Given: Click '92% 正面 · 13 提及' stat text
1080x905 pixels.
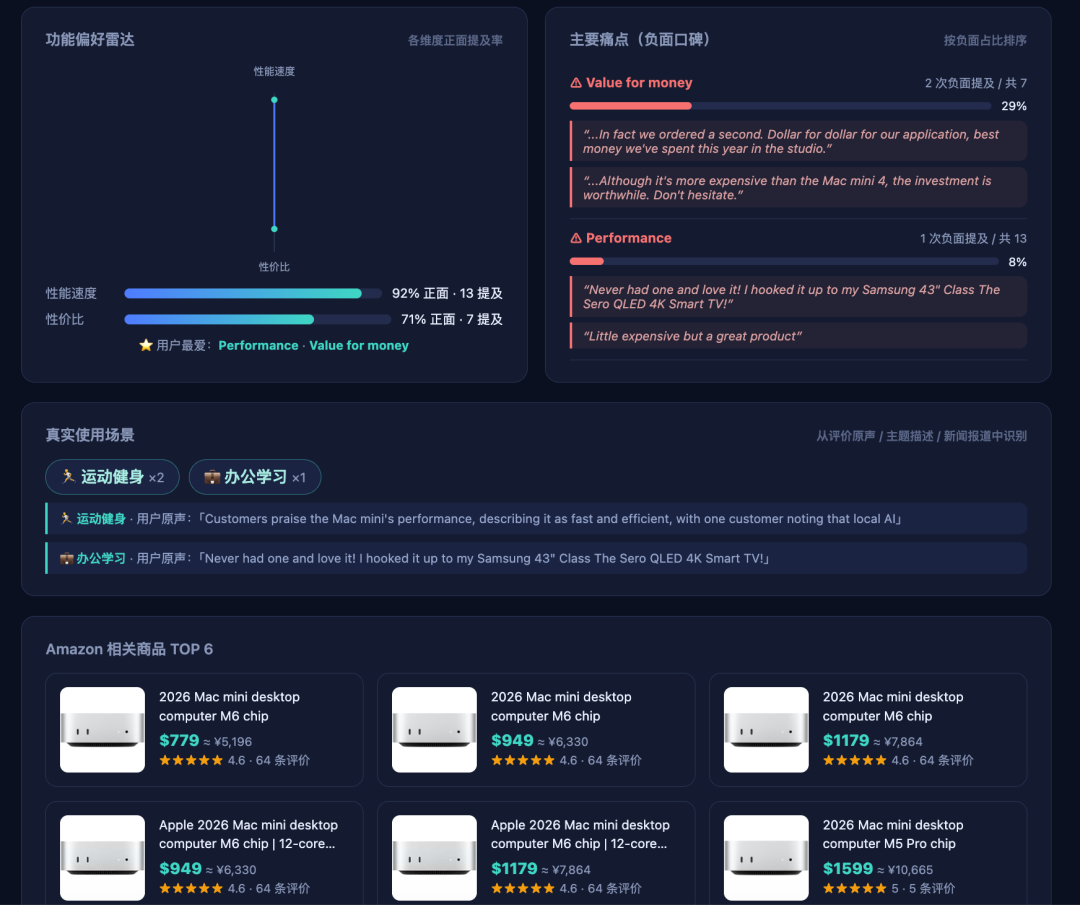Looking at the screenshot, I should tap(447, 293).
